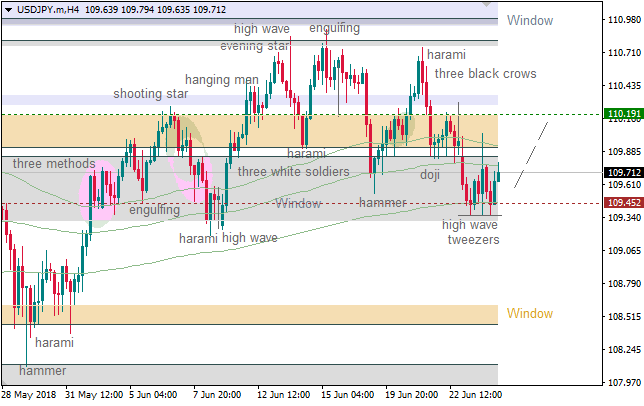
Task: Click the gray "Window" label at top right
Action: tap(530, 20)
